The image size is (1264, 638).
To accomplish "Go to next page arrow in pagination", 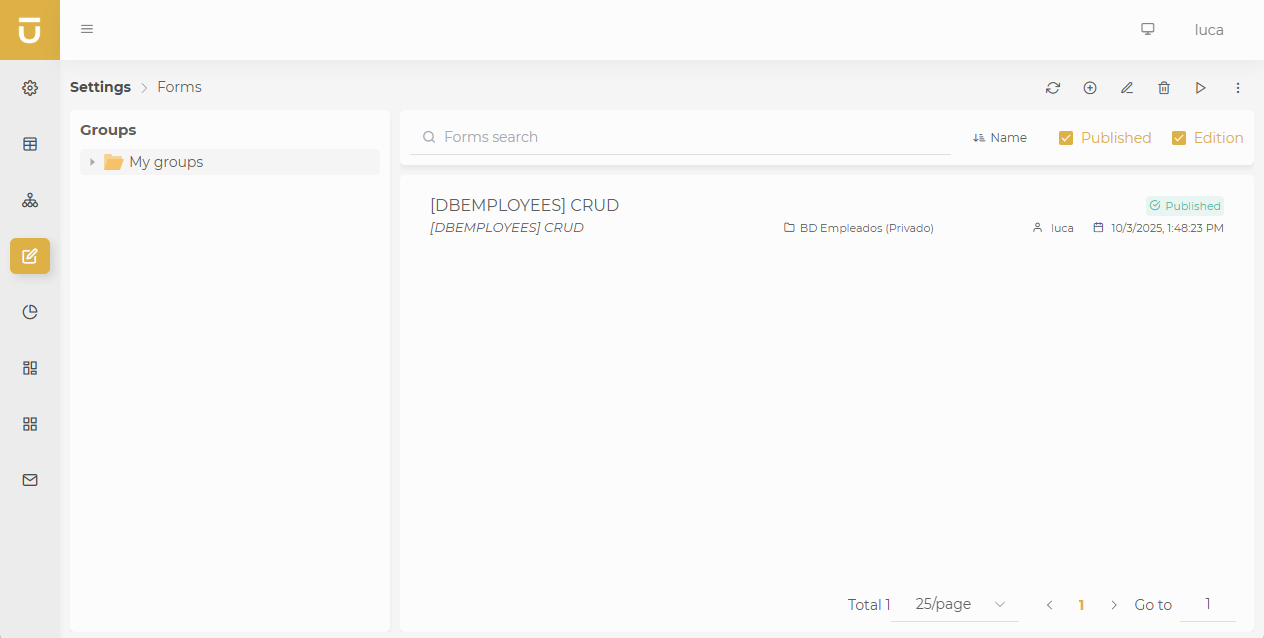I will [x=1114, y=605].
